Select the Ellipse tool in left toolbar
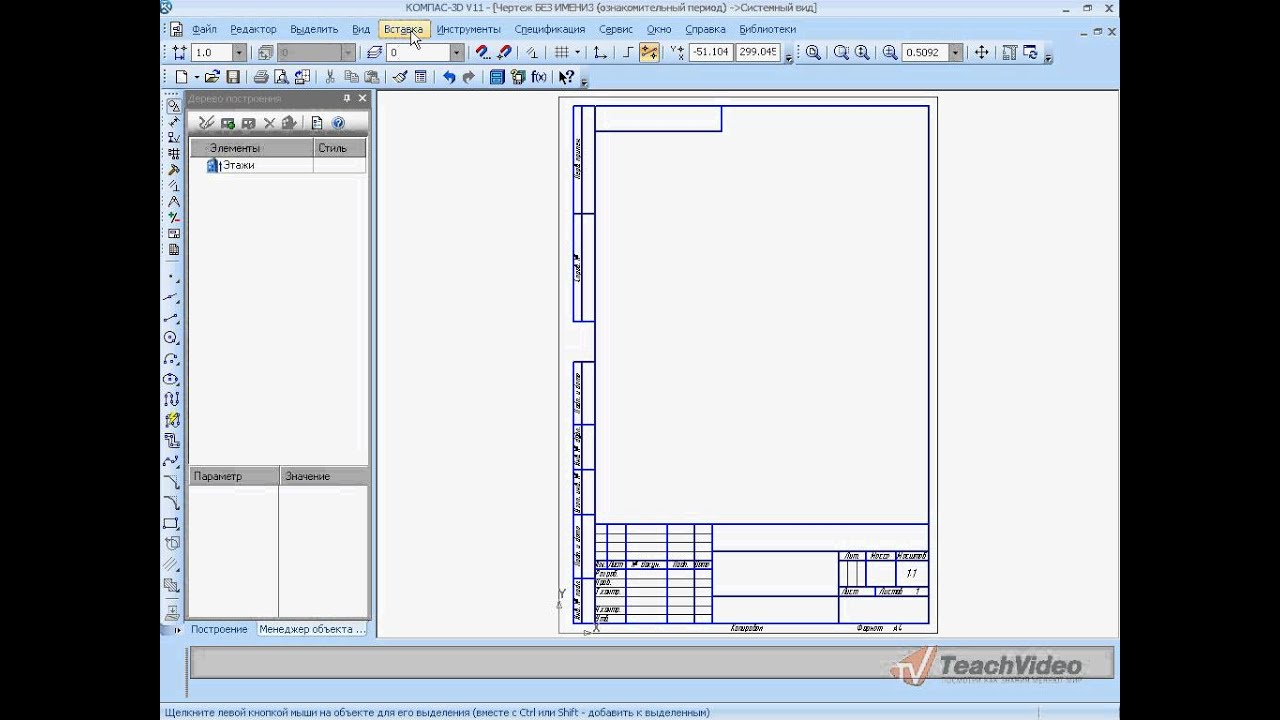Image resolution: width=1280 pixels, height=720 pixels. (x=172, y=379)
